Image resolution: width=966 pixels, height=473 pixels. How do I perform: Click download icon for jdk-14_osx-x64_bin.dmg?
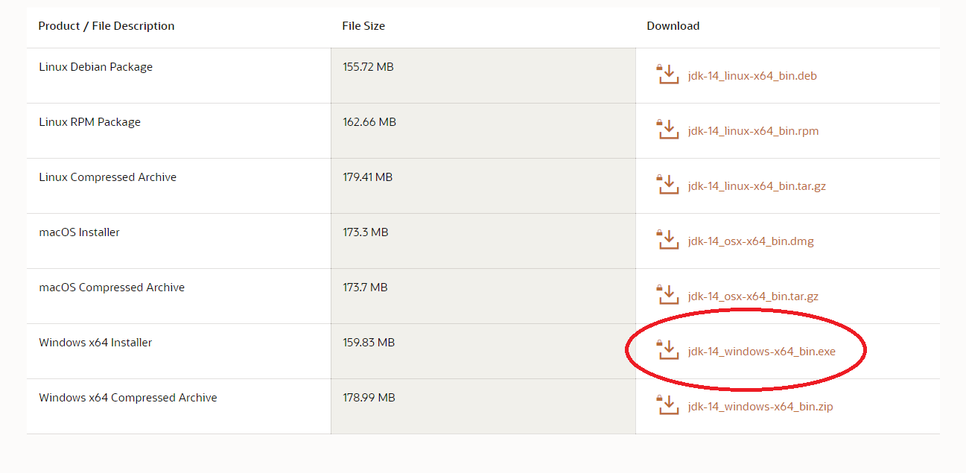click(668, 239)
